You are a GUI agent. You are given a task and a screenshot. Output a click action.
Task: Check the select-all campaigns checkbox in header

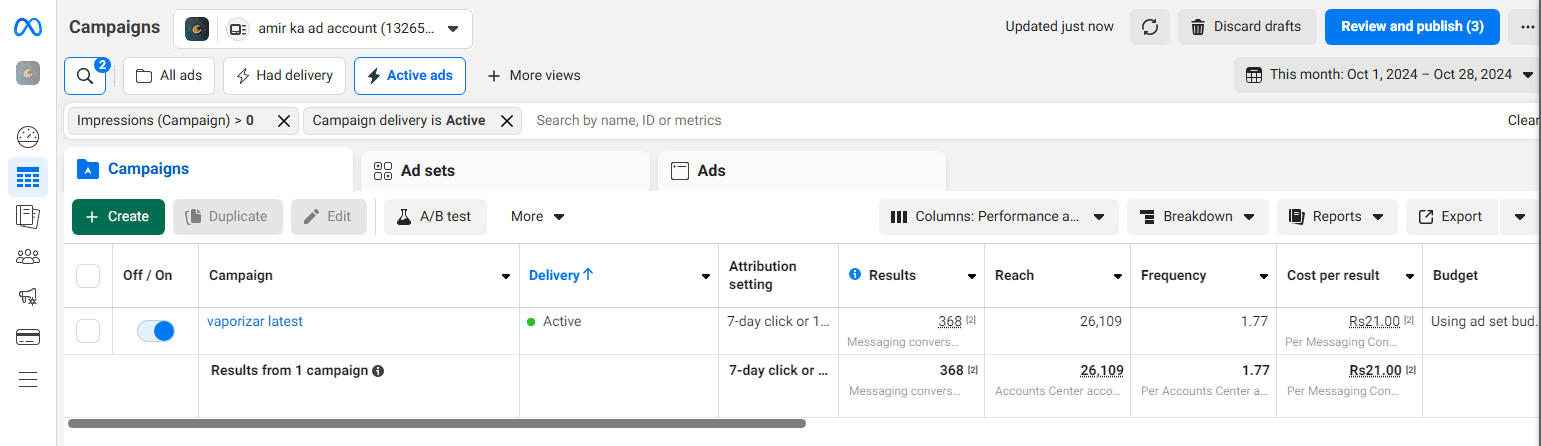click(88, 276)
